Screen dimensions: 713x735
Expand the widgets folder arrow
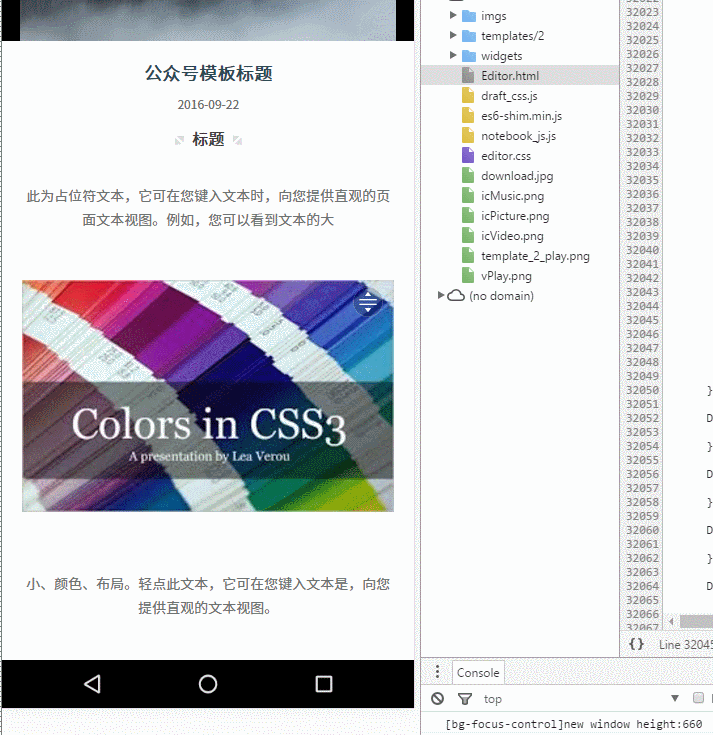[x=453, y=55]
